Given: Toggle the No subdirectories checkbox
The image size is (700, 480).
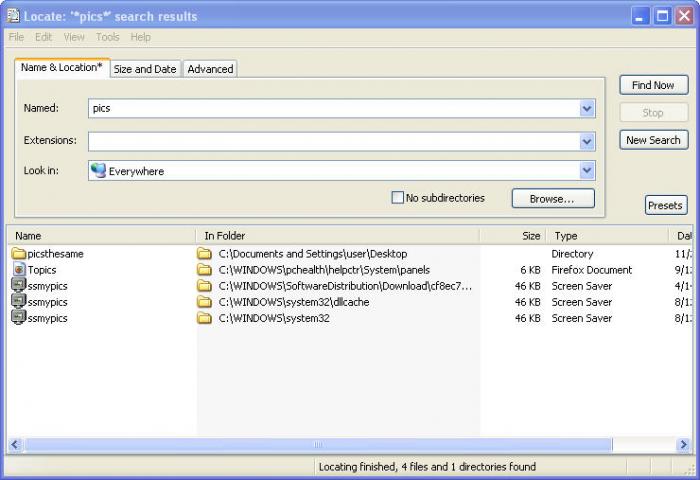Looking at the screenshot, I should click(397, 197).
